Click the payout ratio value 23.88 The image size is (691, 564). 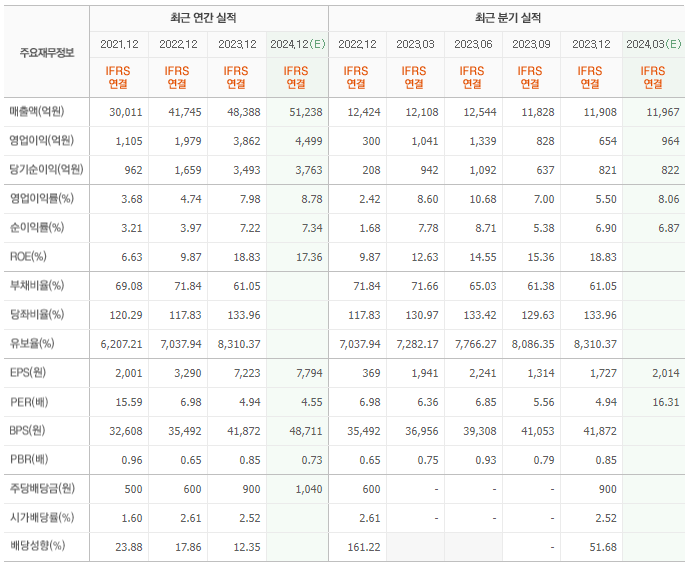pos(129,547)
